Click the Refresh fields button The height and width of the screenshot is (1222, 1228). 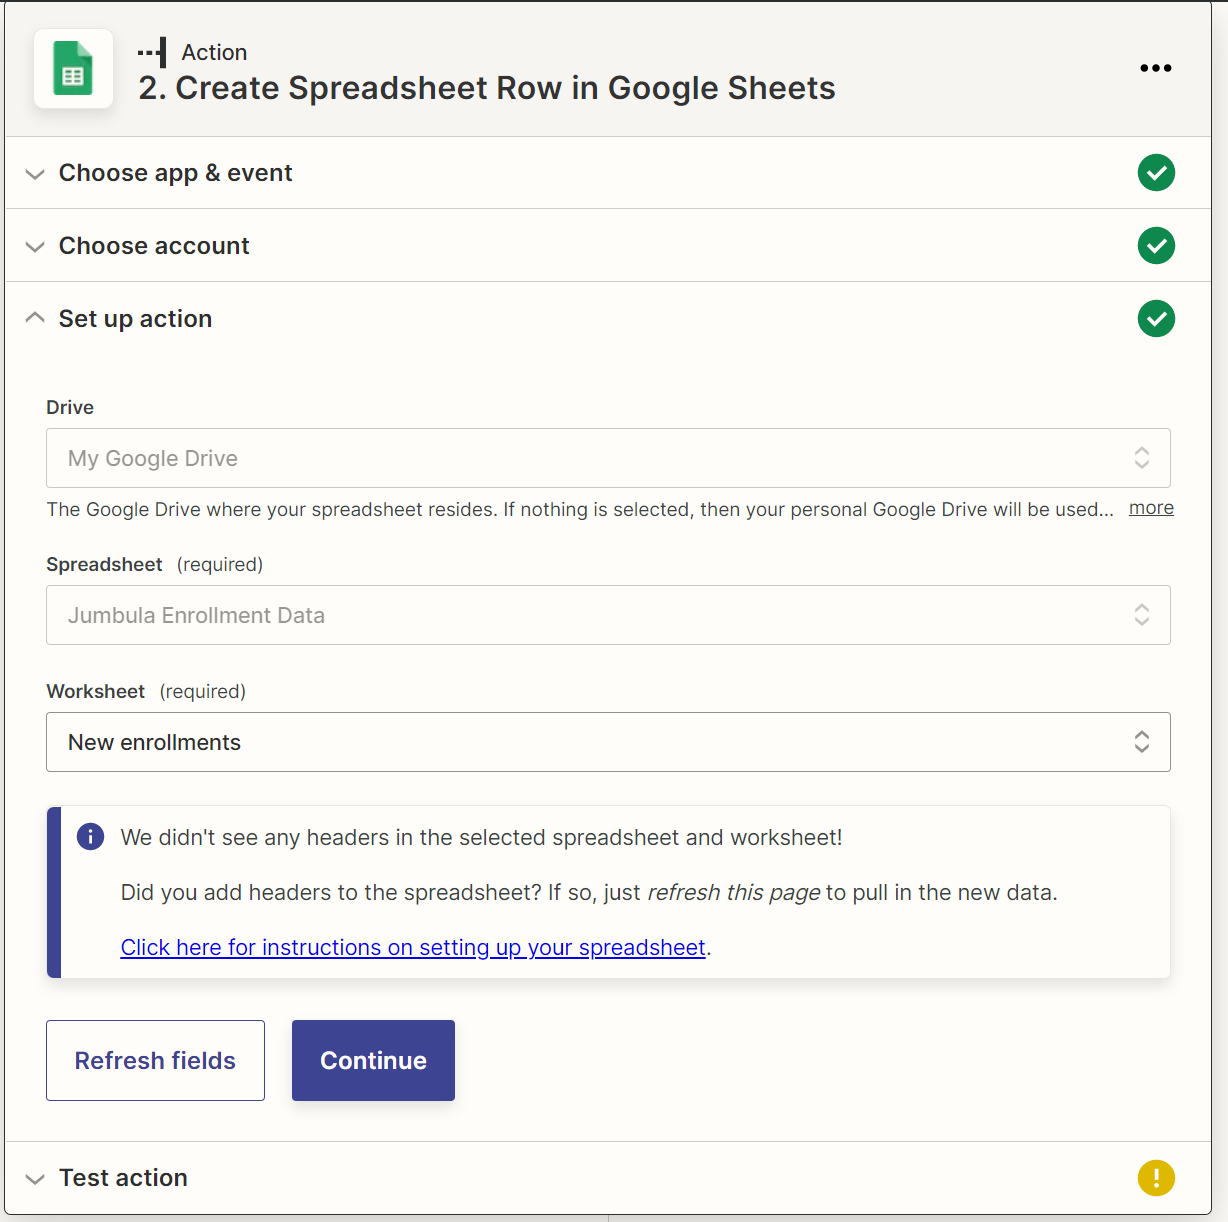[x=155, y=1060]
